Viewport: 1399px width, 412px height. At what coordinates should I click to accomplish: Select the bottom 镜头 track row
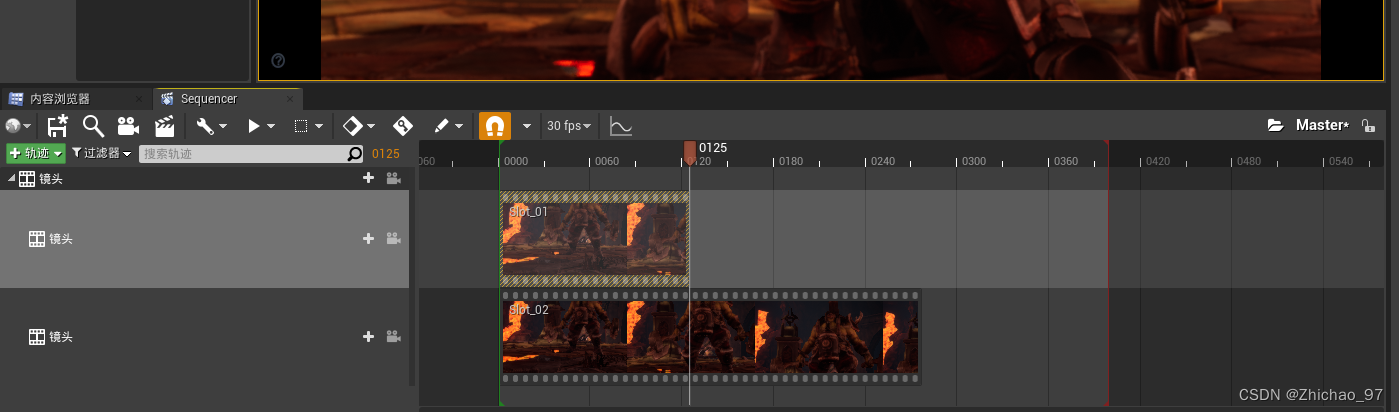(205, 337)
